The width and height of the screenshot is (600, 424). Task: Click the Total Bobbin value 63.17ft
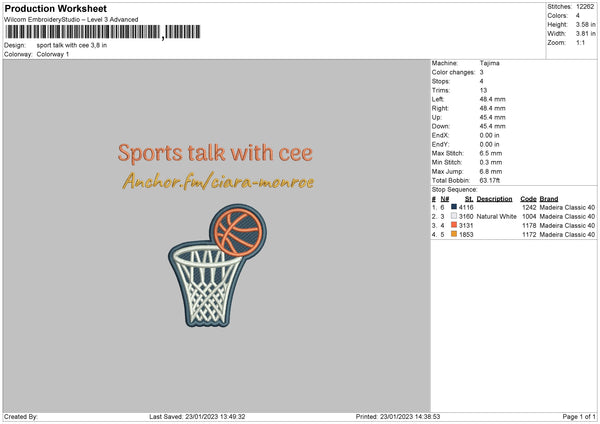pos(489,180)
